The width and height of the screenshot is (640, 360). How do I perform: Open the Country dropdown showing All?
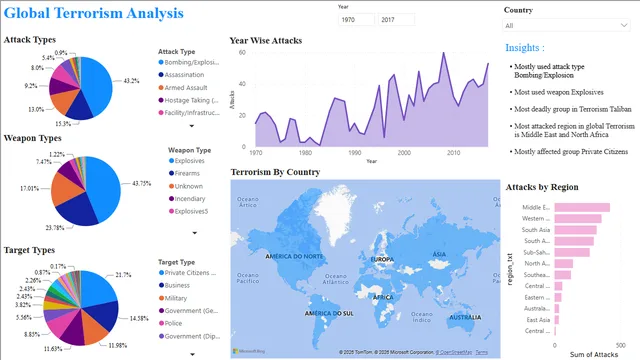566,25
